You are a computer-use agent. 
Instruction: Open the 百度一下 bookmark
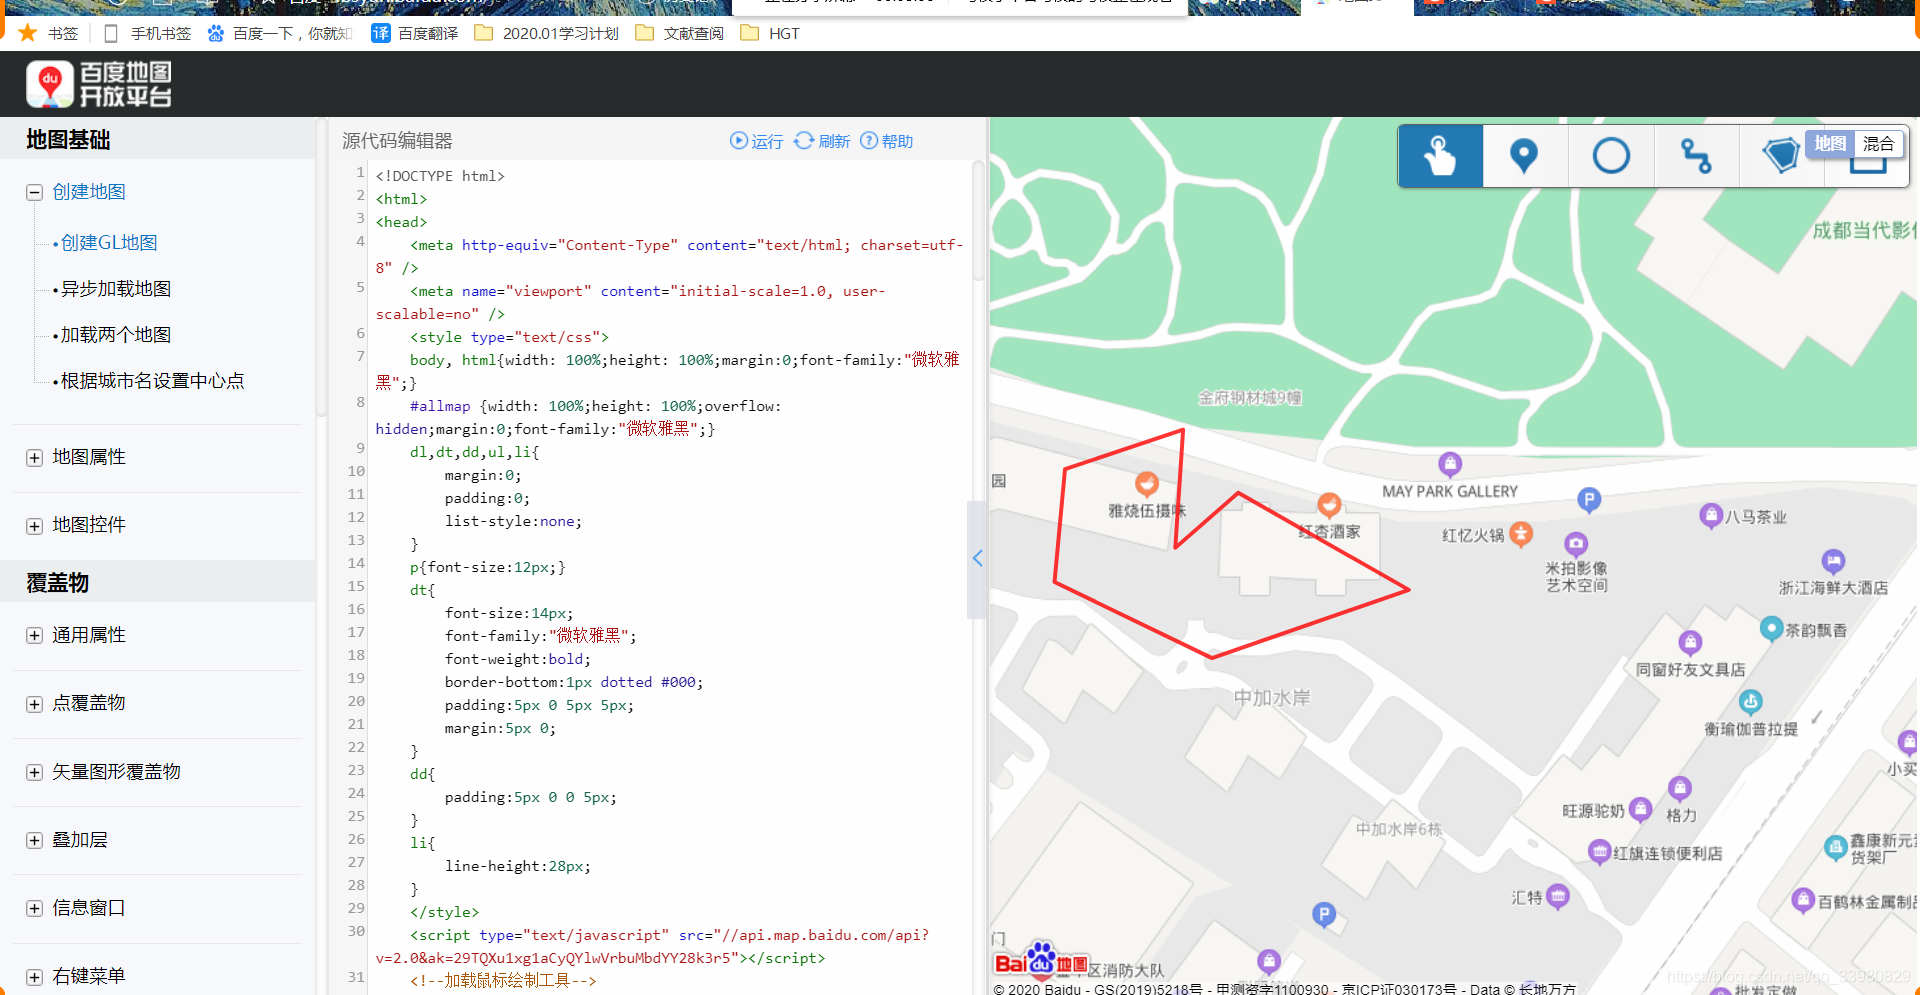(279, 33)
